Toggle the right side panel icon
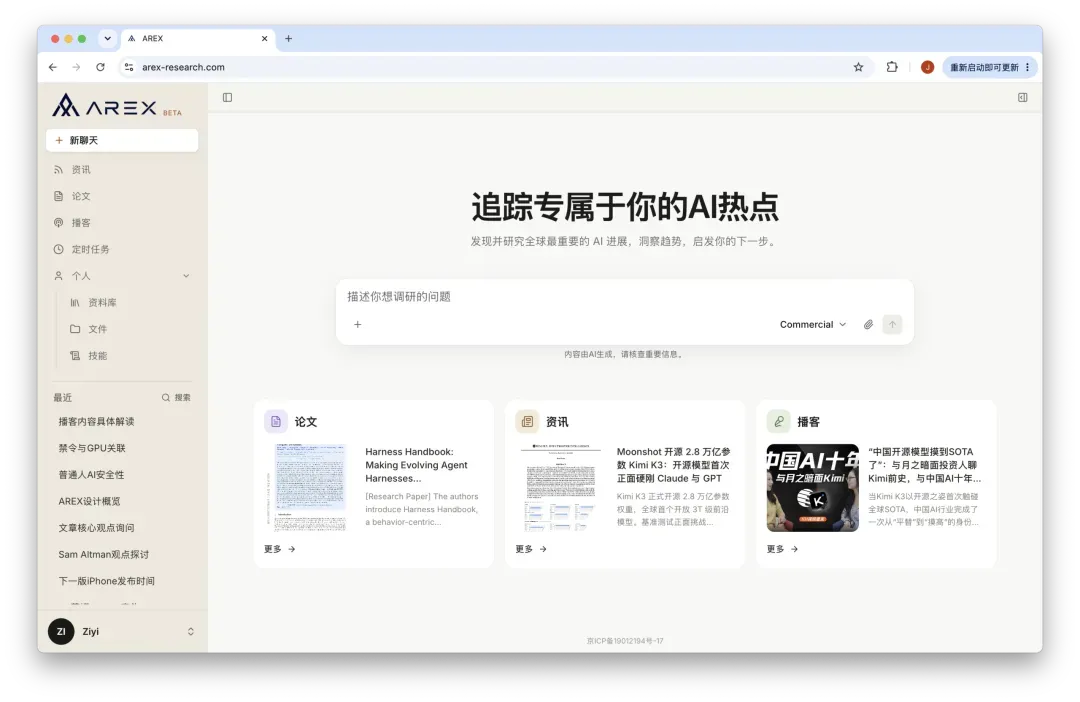Viewport: 1080px width, 702px height. coord(1023,98)
